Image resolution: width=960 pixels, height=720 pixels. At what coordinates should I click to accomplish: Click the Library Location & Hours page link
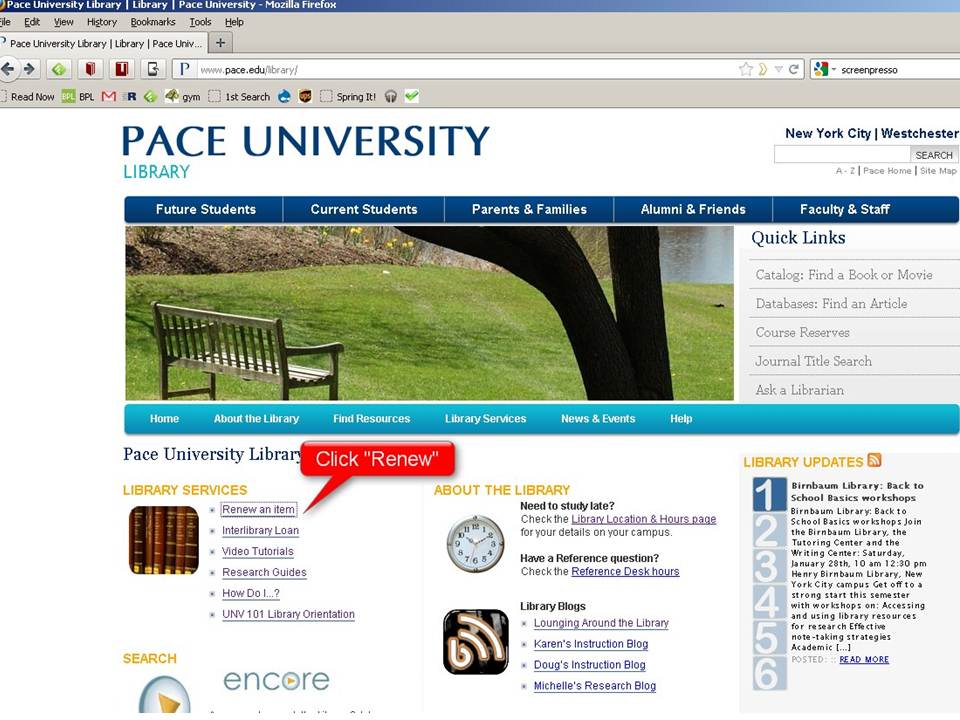point(643,519)
